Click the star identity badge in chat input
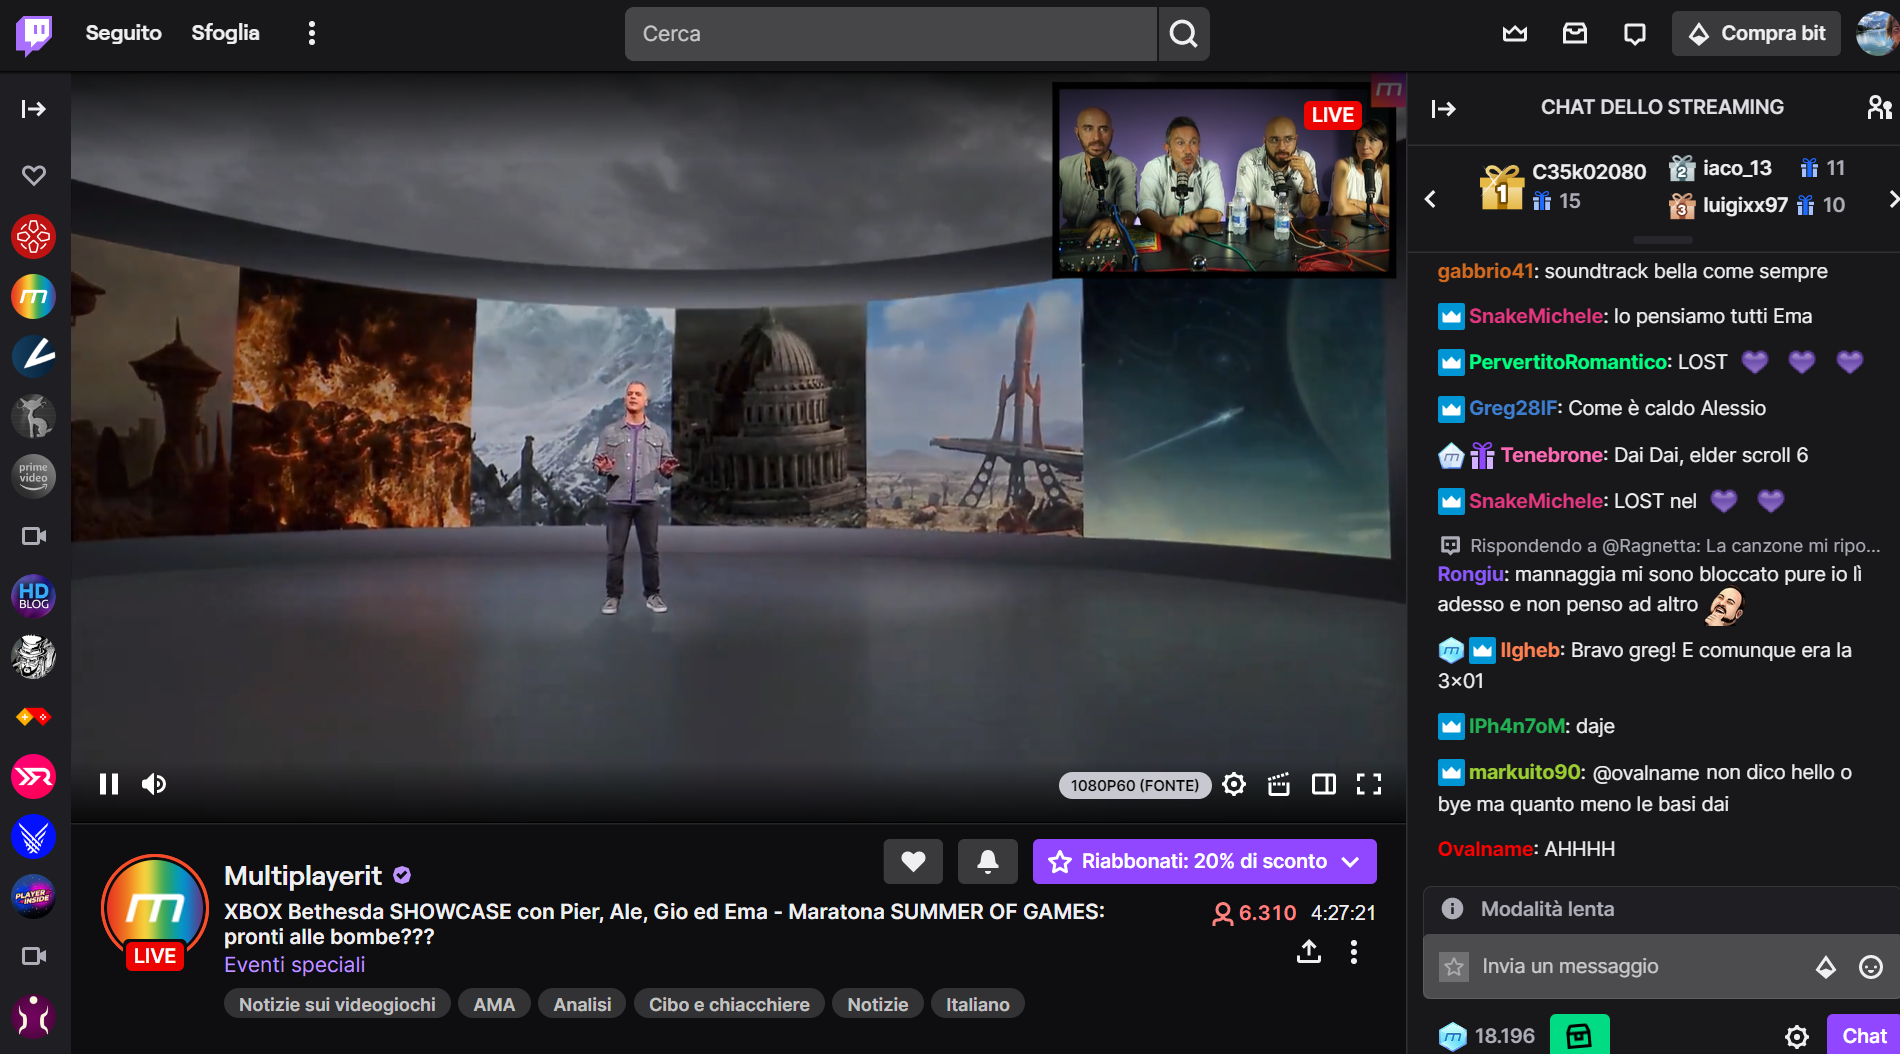This screenshot has width=1900, height=1054. pyautogui.click(x=1454, y=967)
